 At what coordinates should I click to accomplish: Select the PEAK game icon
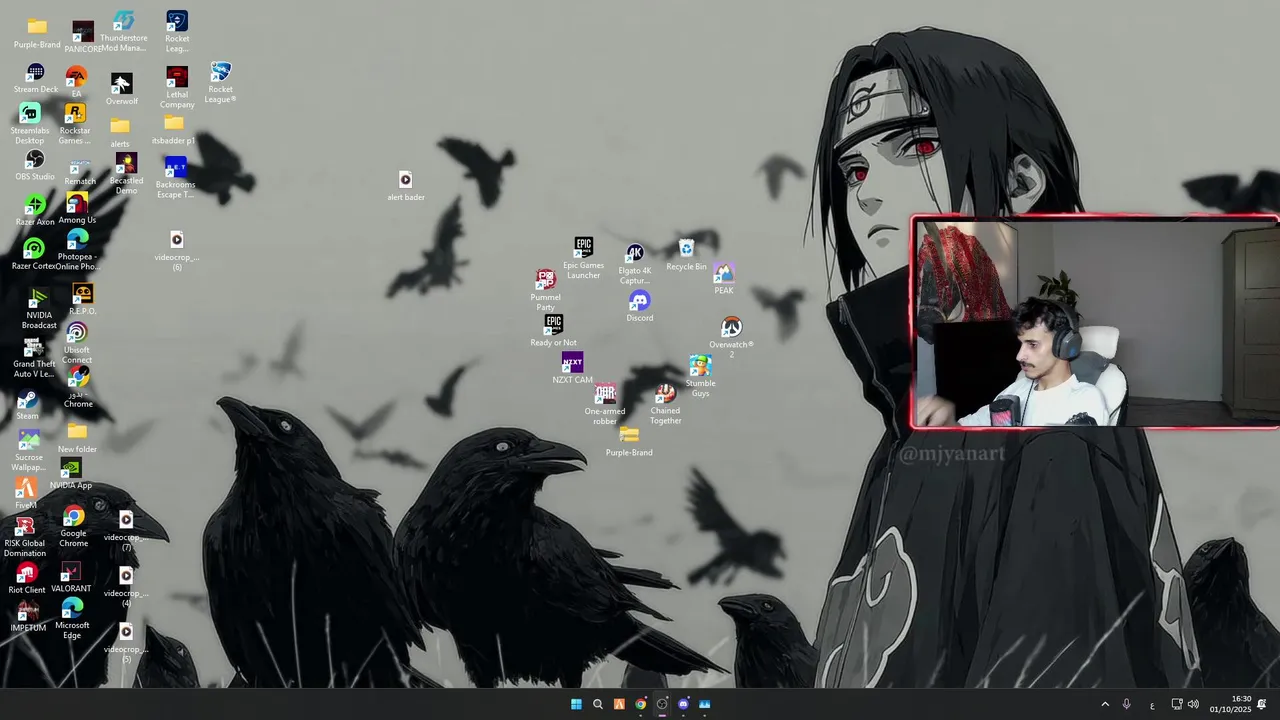coord(723,279)
